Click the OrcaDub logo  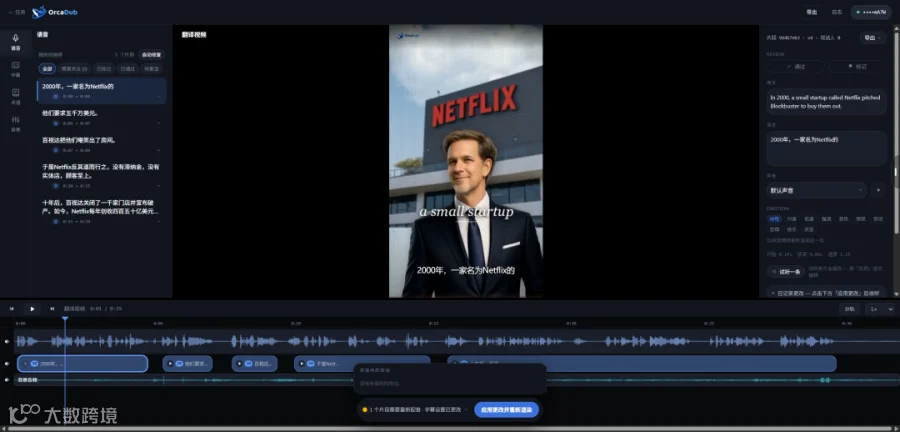[x=55, y=12]
